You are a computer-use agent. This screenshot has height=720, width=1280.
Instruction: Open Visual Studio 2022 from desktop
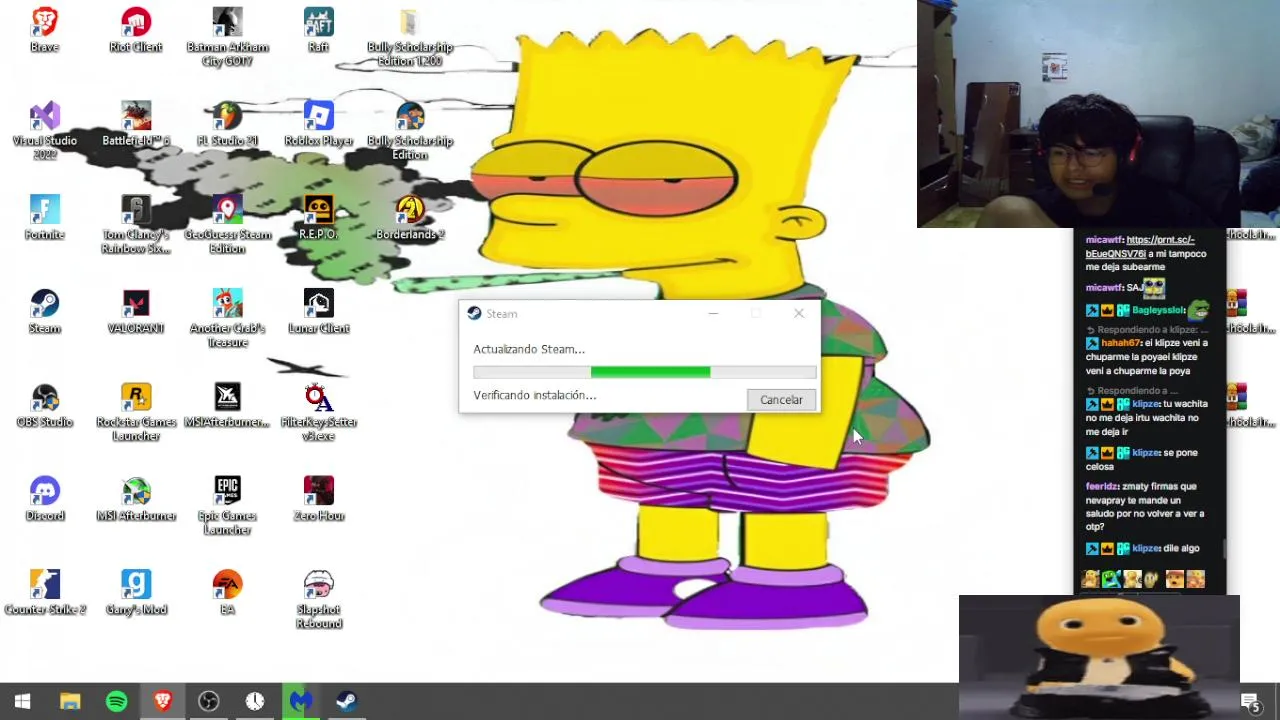[44, 130]
